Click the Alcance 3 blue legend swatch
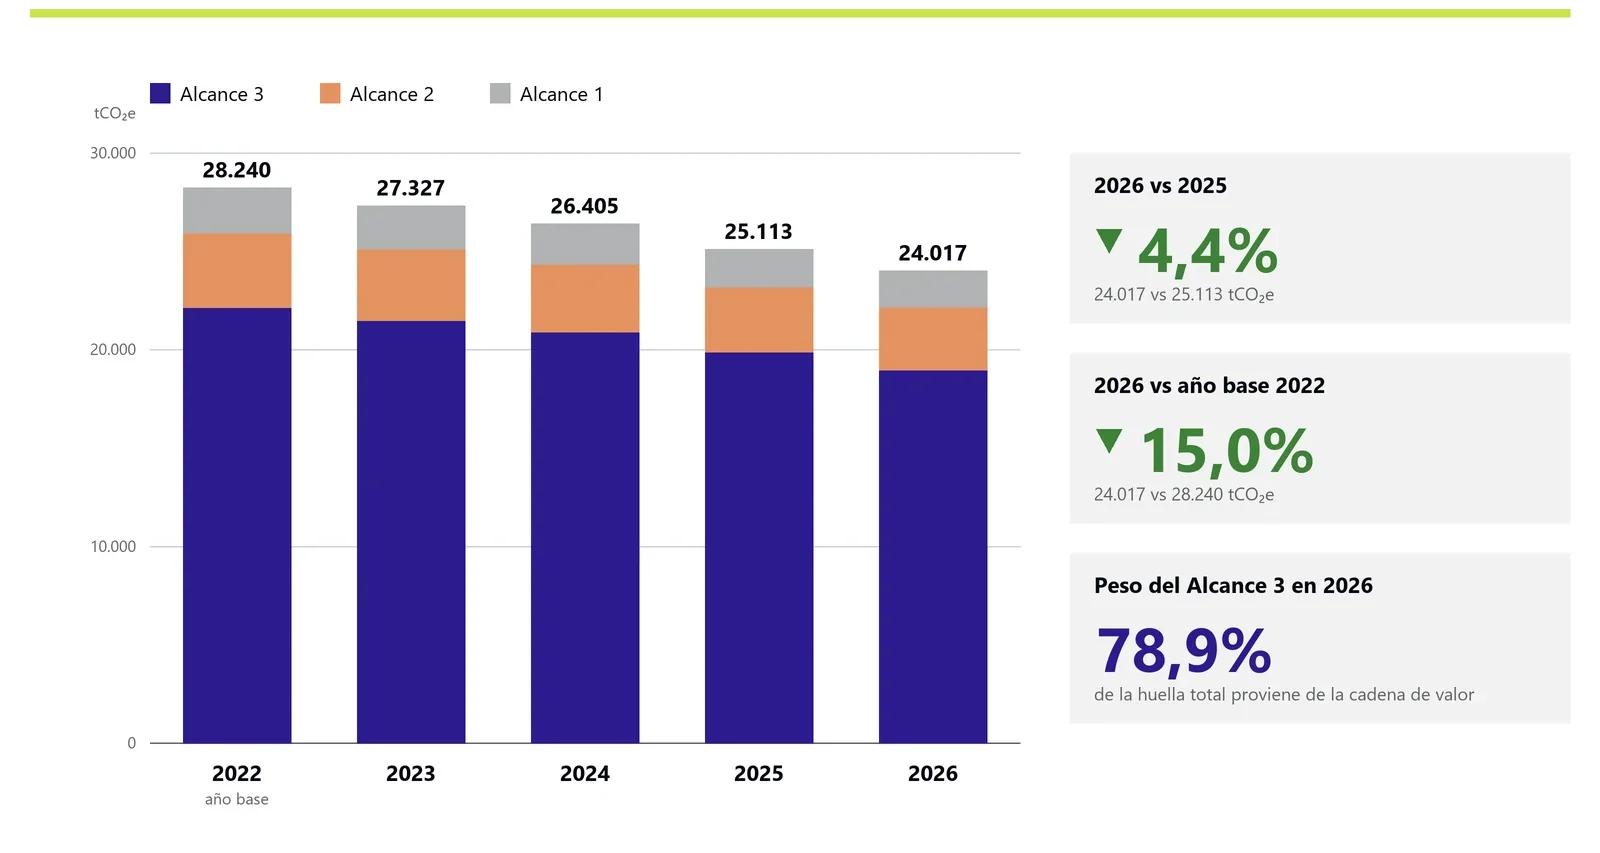This screenshot has width=1600, height=853. pos(160,93)
